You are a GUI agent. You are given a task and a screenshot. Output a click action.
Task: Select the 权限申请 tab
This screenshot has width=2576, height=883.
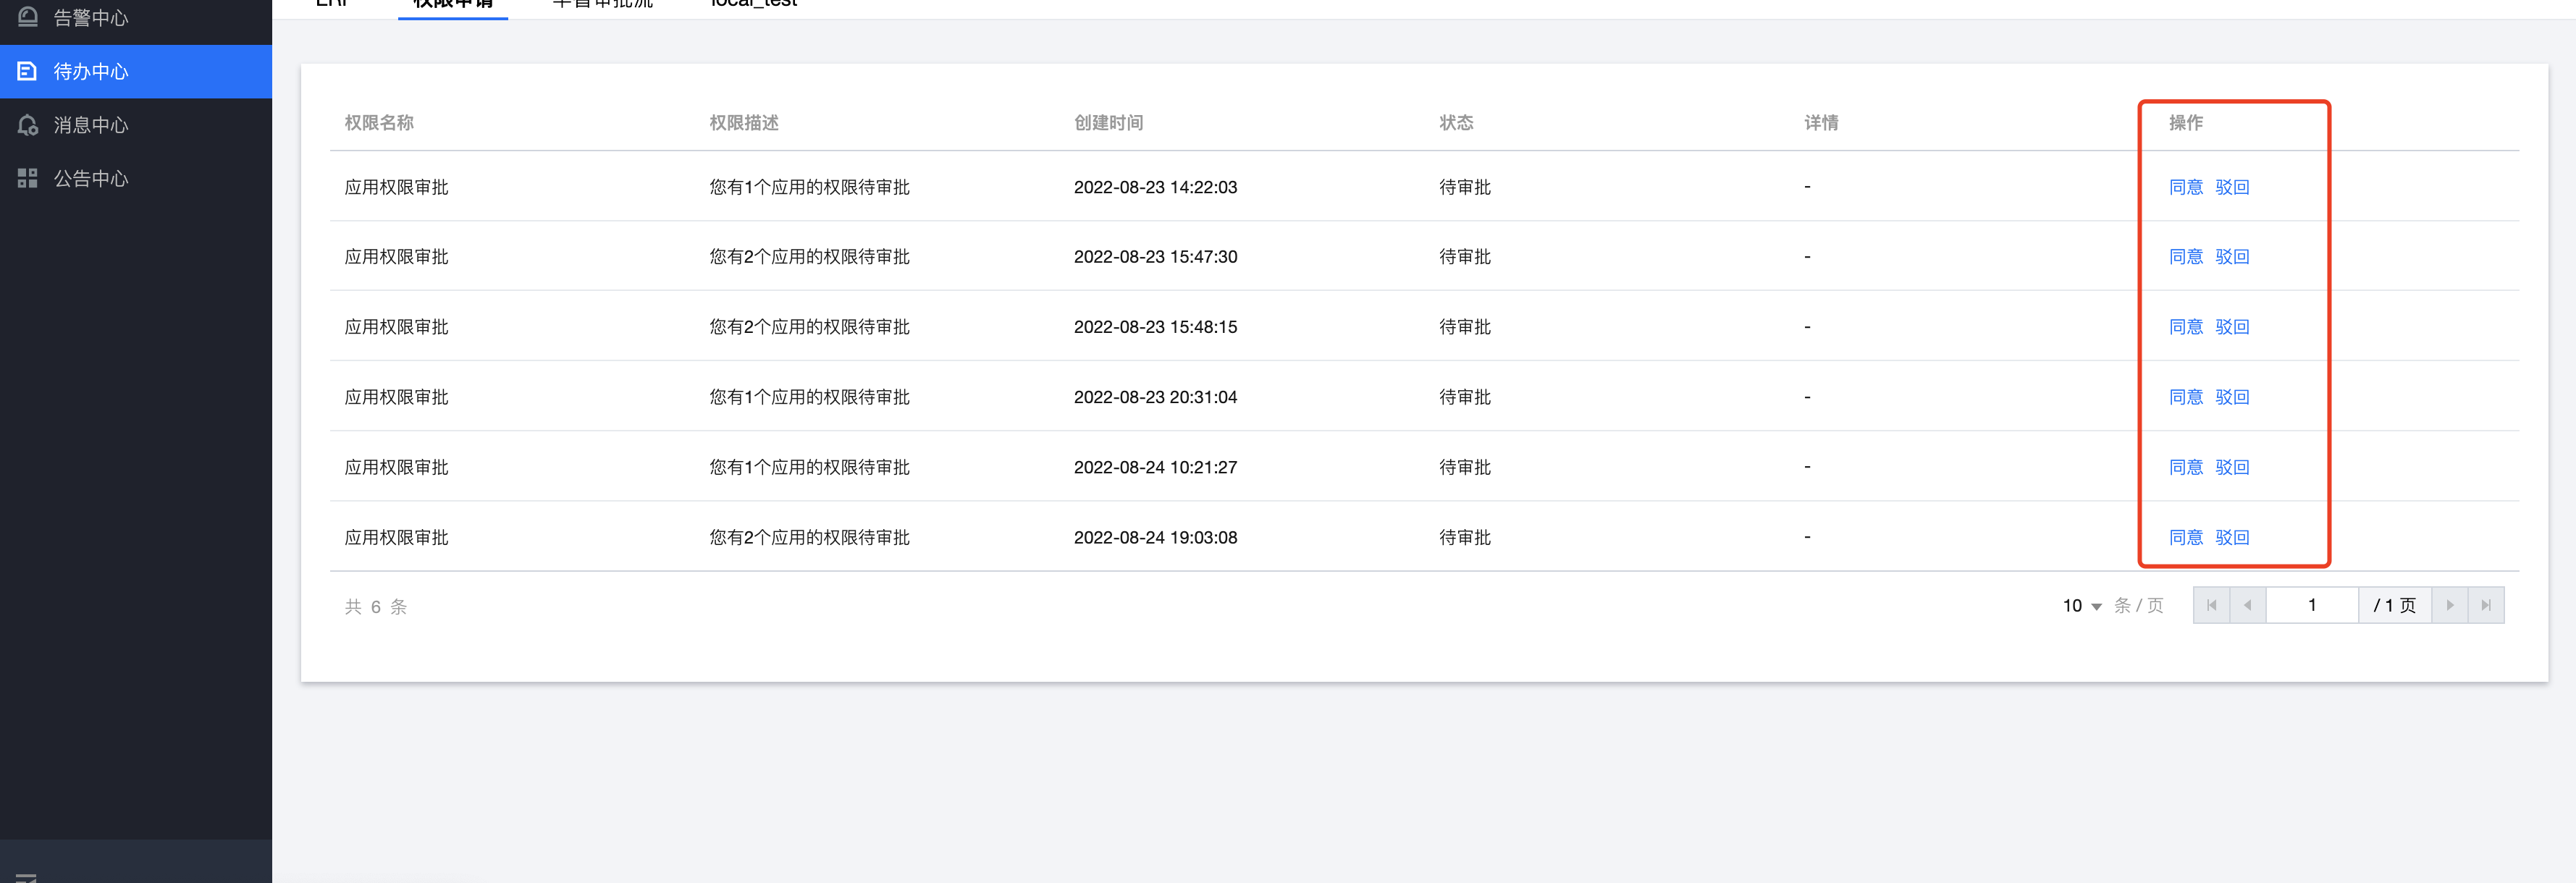[453, 4]
